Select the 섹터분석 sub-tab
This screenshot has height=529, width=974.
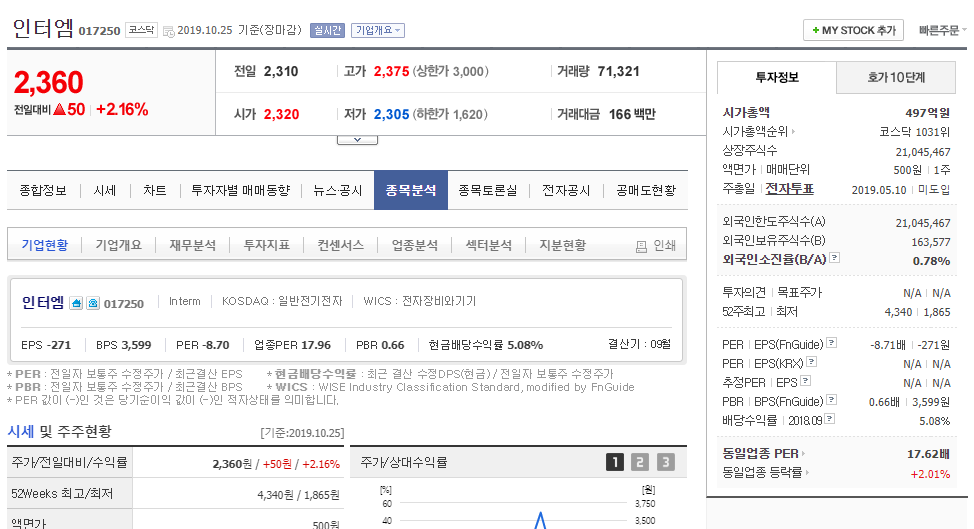point(488,245)
